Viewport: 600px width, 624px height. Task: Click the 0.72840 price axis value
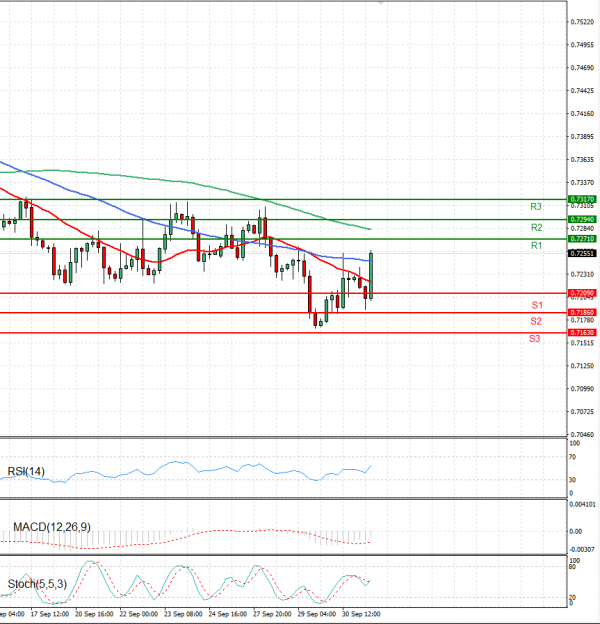pos(582,228)
